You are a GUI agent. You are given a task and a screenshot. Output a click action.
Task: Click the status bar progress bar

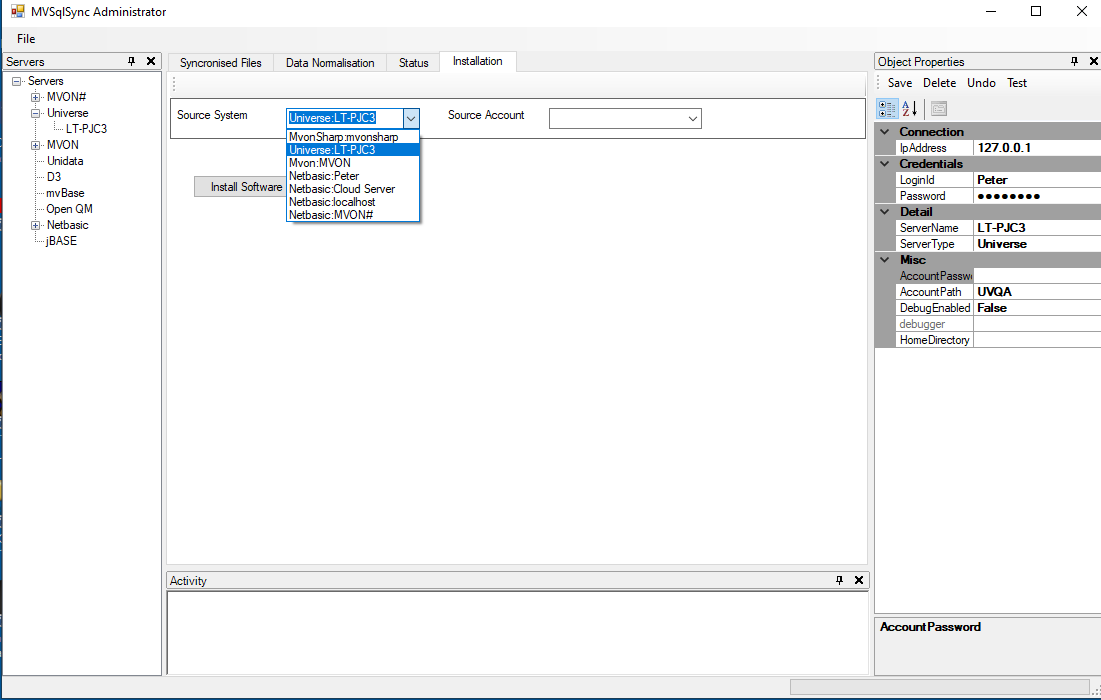tap(940, 687)
